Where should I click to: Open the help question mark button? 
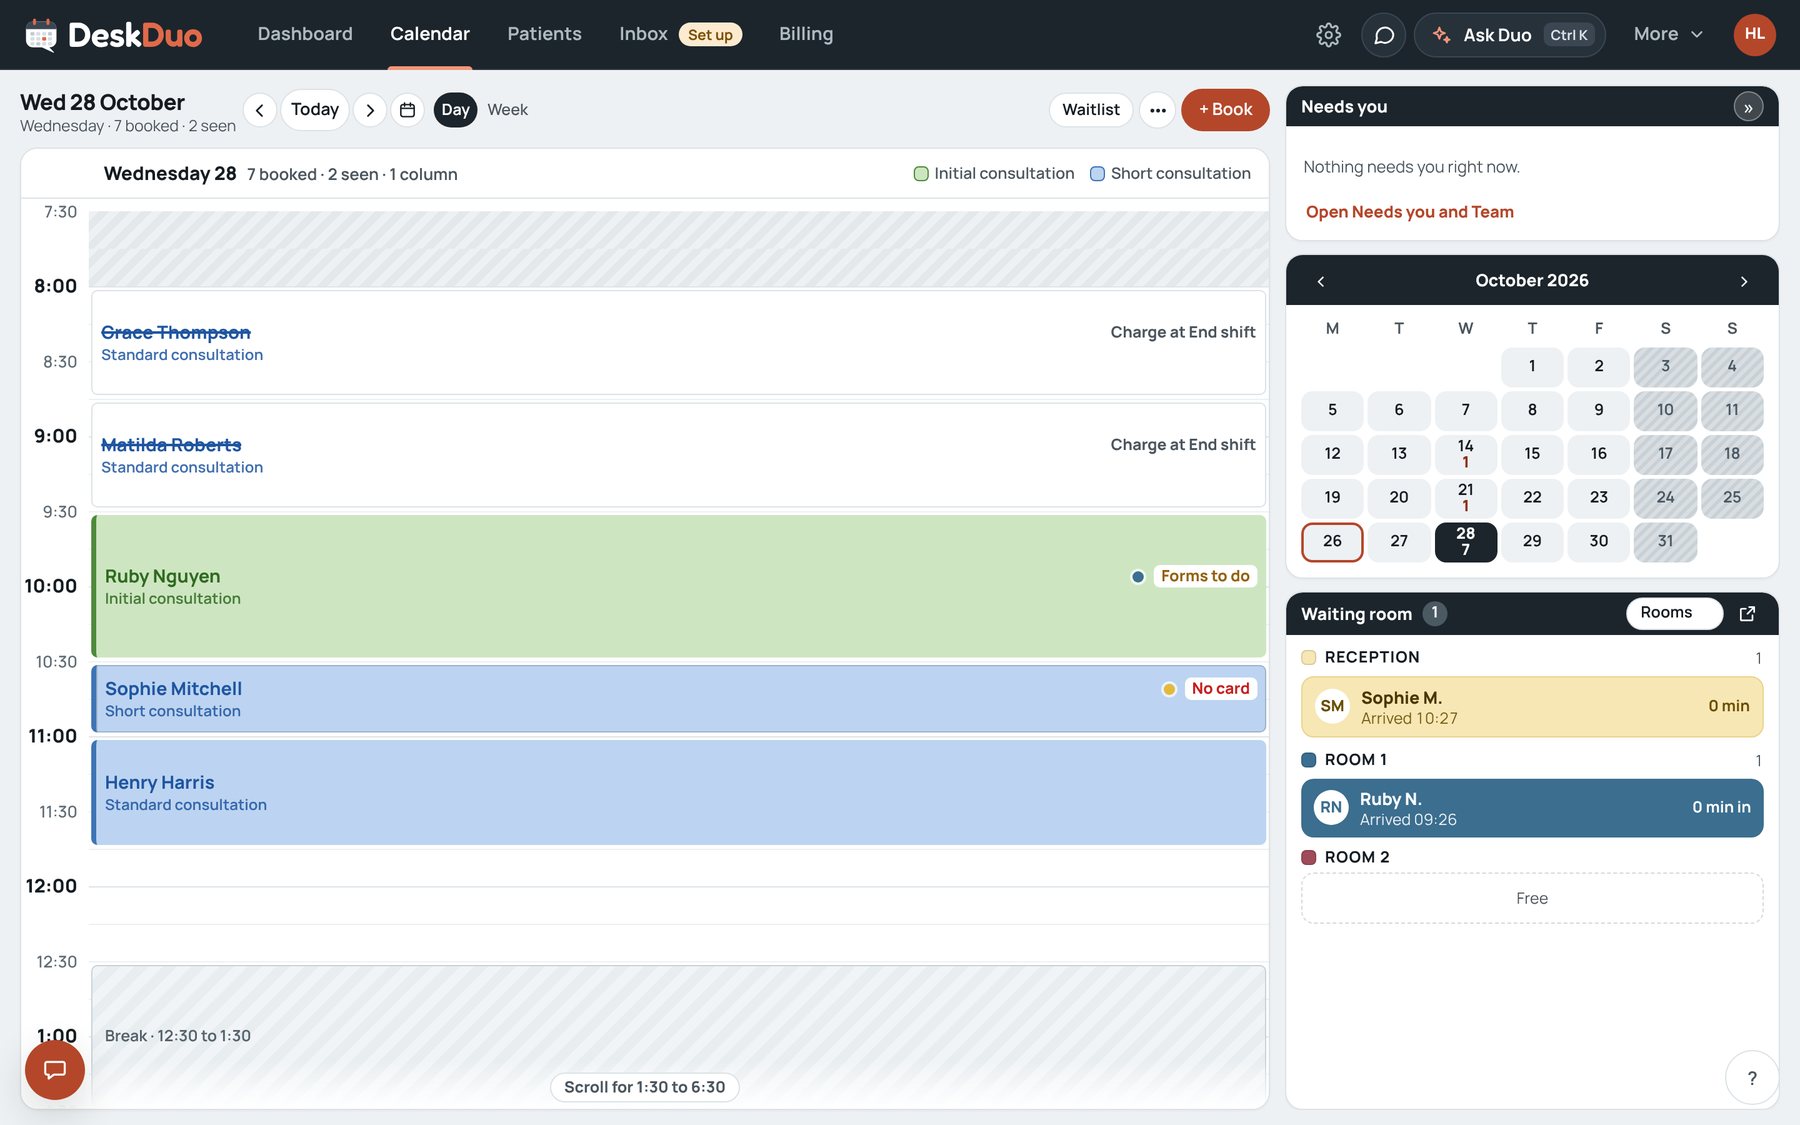coord(1751,1077)
